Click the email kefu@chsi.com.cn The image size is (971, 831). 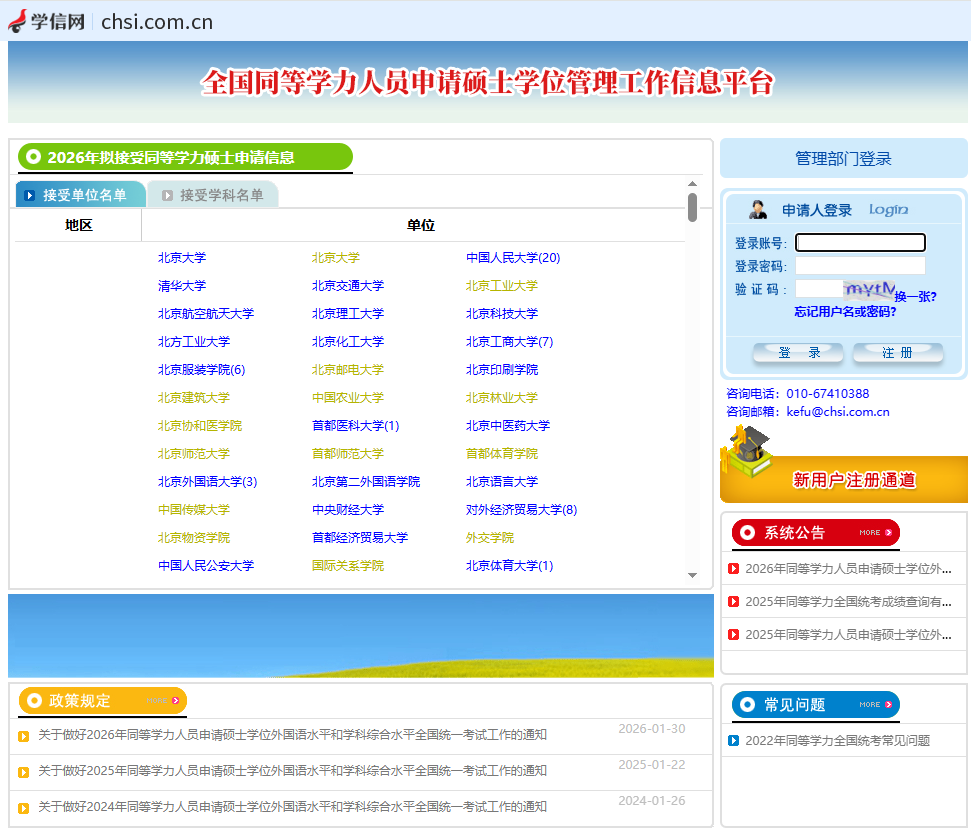pyautogui.click(x=838, y=411)
